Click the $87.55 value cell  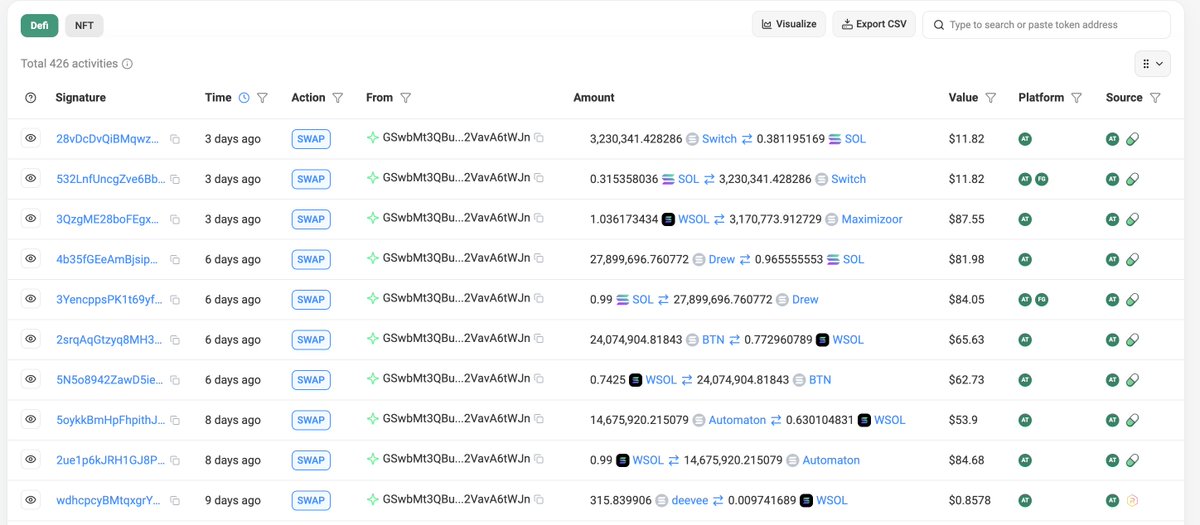pos(966,219)
